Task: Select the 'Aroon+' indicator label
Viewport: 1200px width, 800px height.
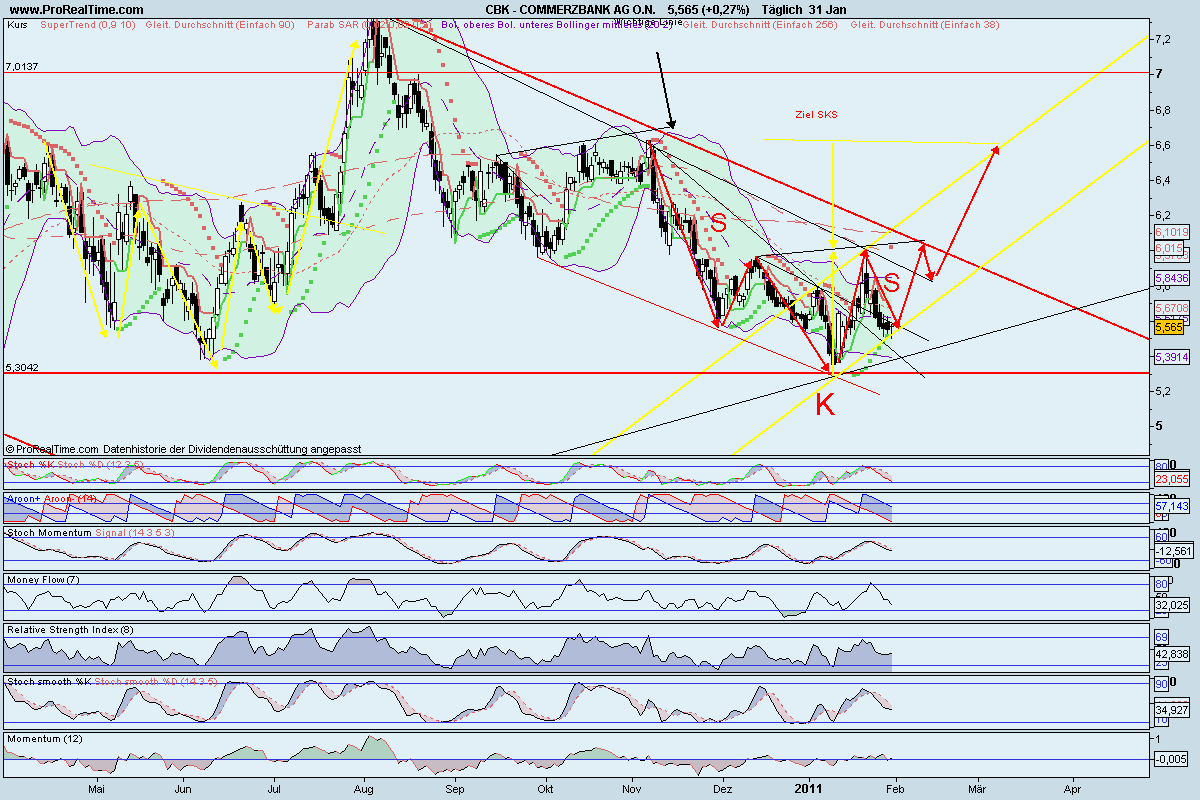Action: coord(24,497)
